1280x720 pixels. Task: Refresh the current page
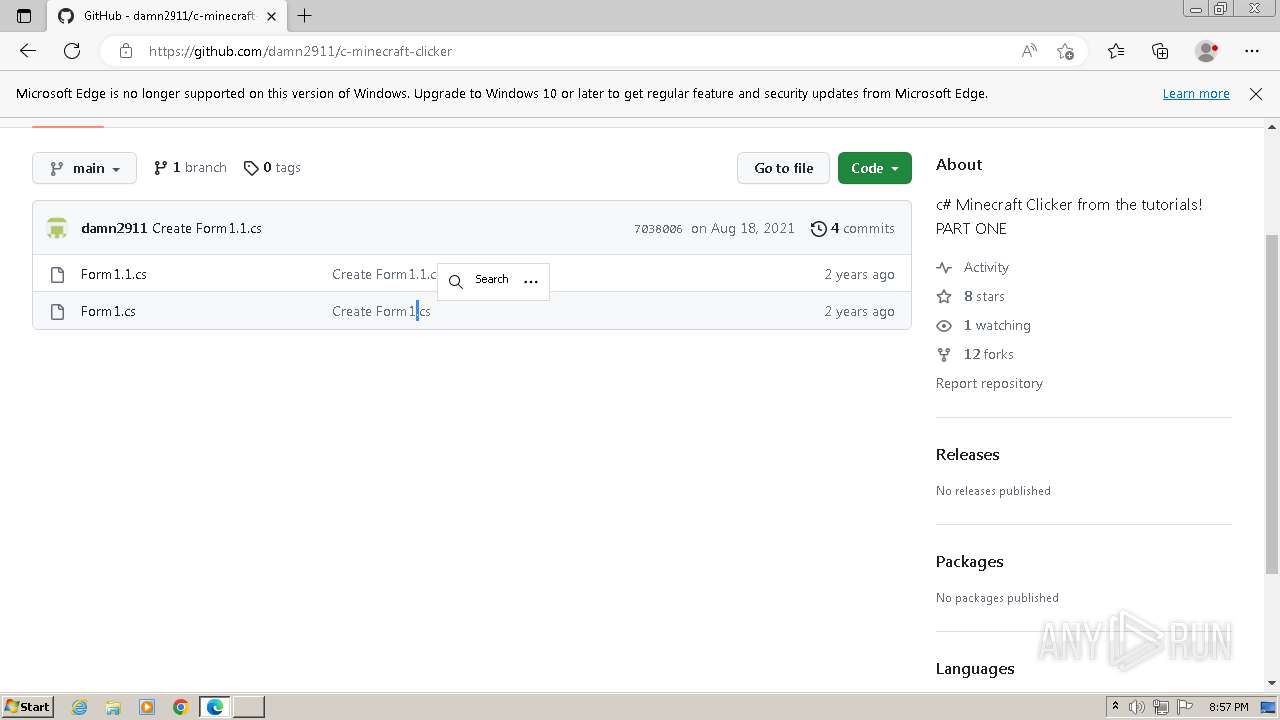[x=72, y=51]
